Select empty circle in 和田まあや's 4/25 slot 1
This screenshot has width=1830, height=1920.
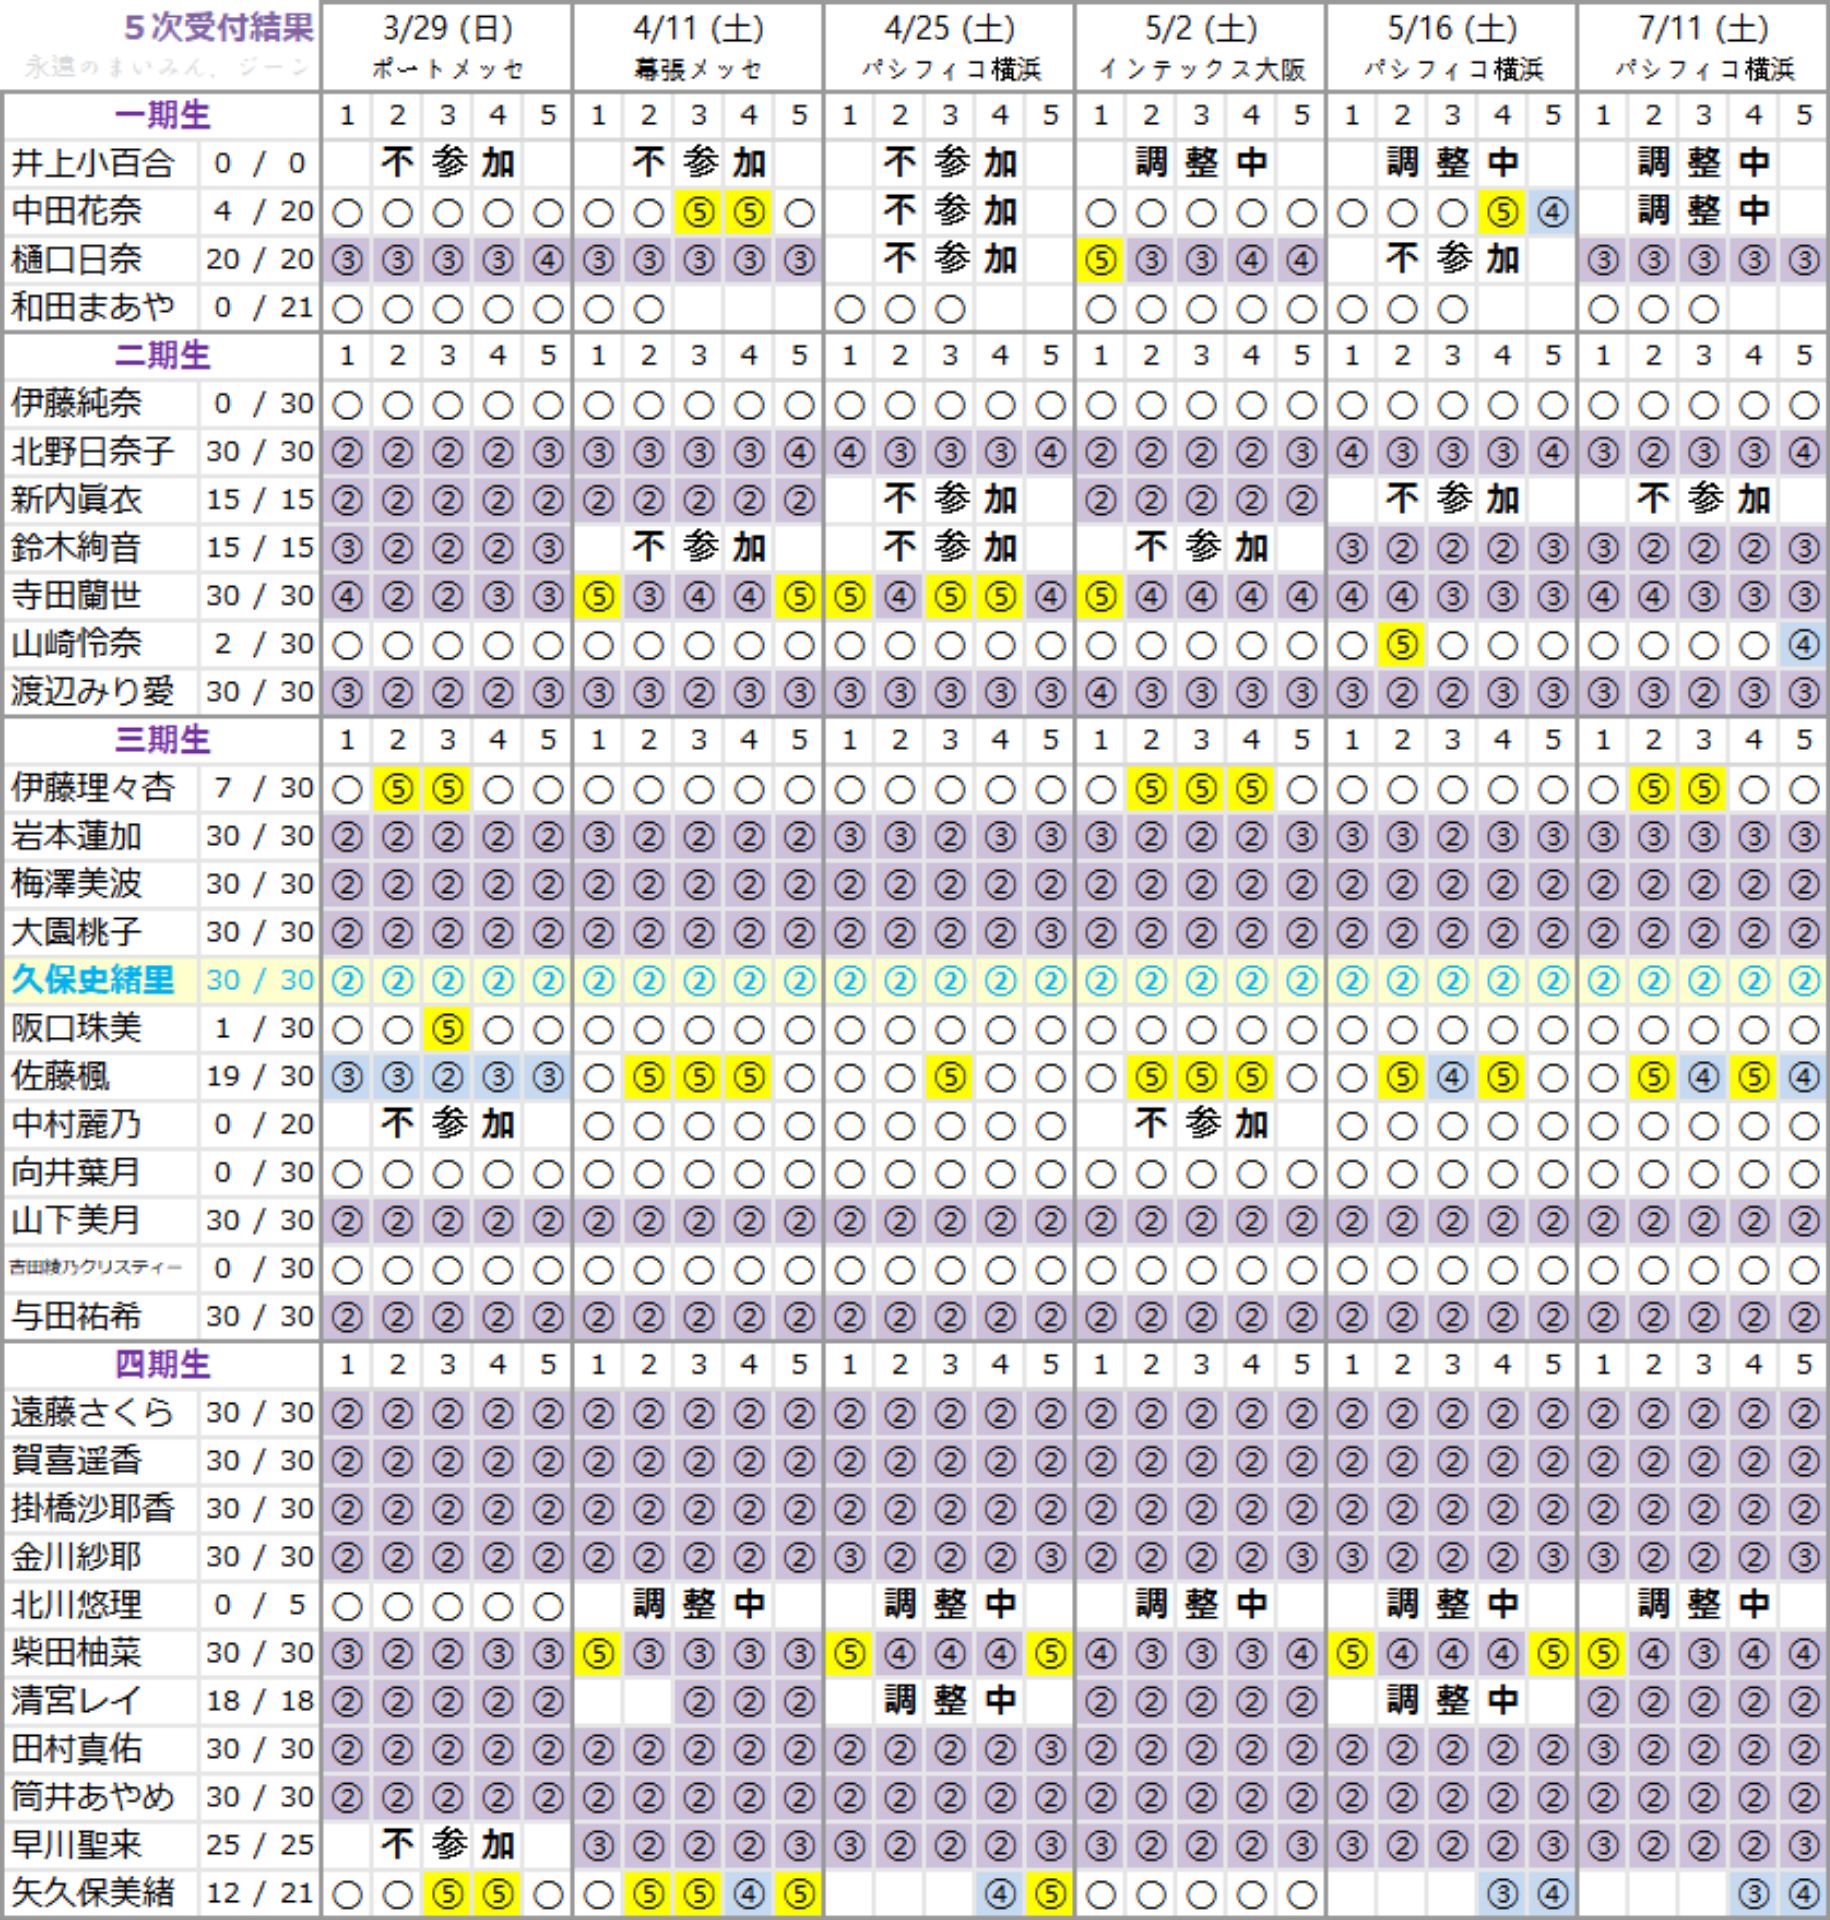849,309
